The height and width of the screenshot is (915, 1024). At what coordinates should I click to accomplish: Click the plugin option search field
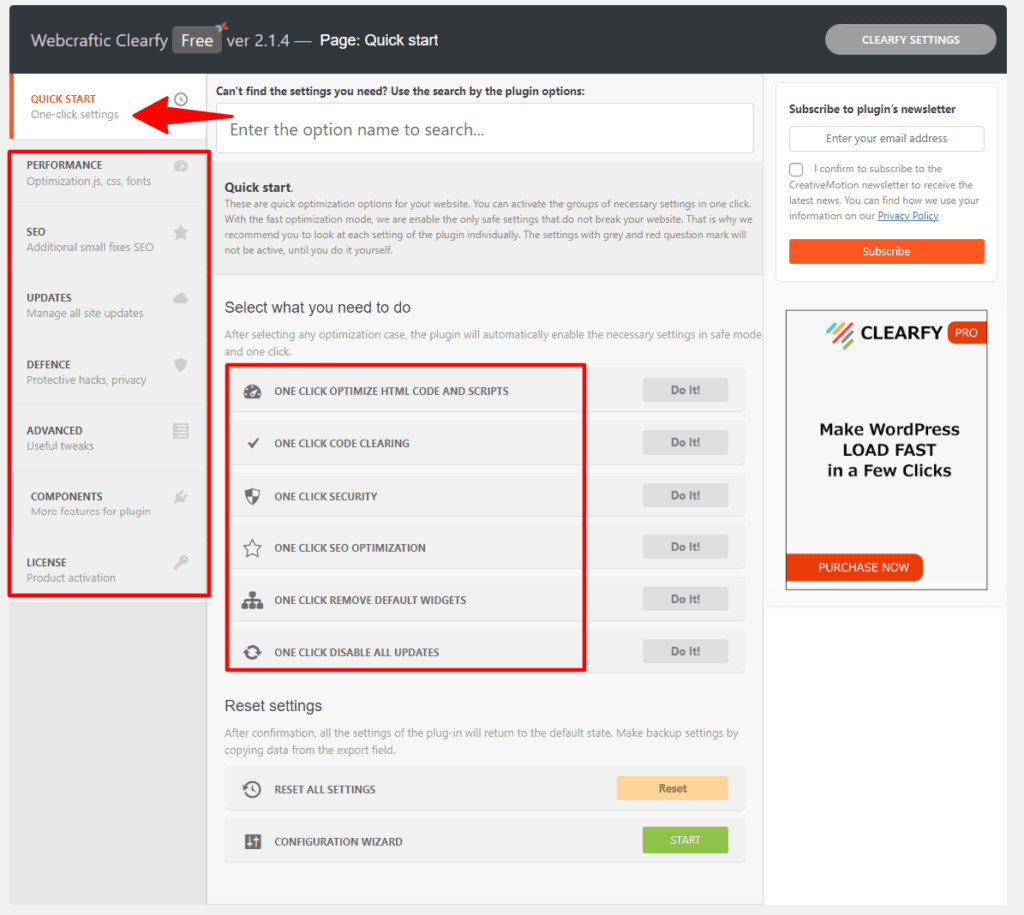click(484, 128)
